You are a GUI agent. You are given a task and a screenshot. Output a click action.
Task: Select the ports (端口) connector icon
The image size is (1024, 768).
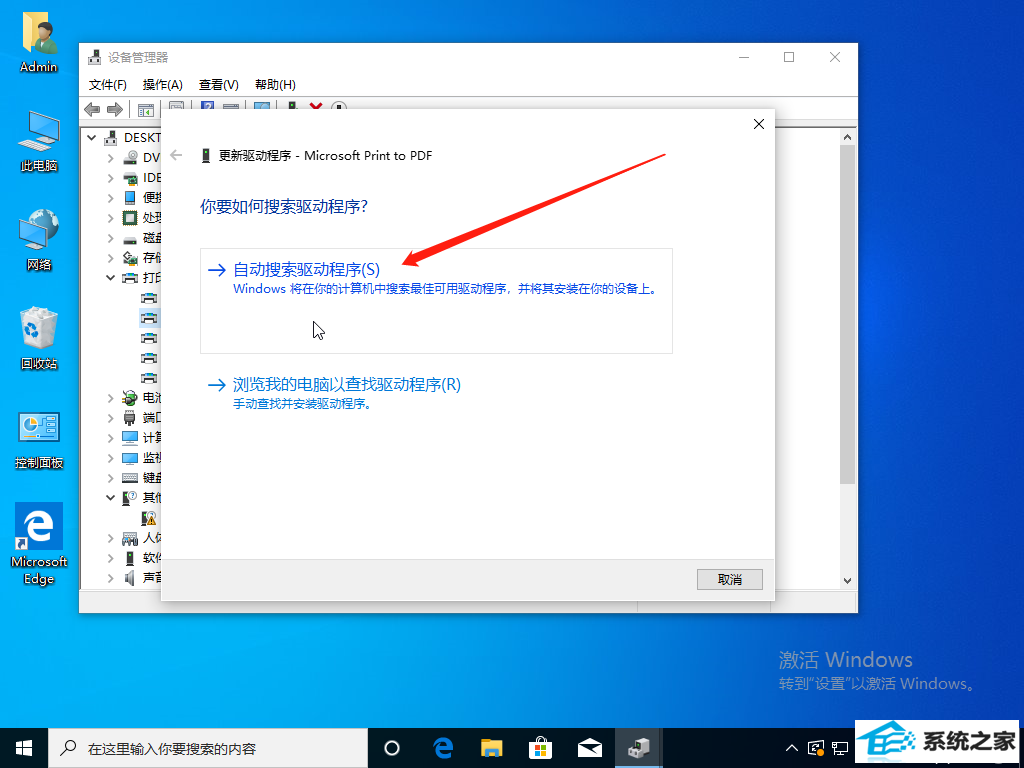pos(131,417)
